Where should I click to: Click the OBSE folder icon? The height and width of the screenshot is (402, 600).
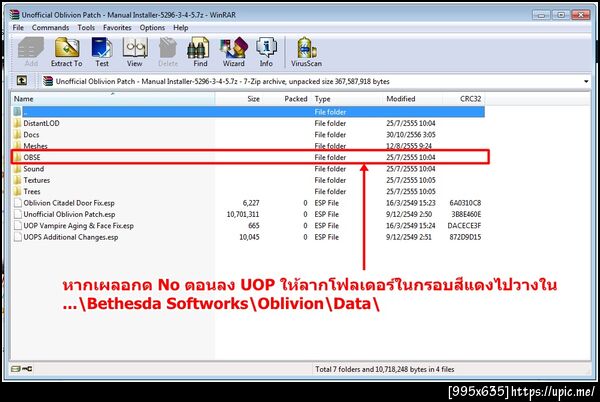pos(17,157)
